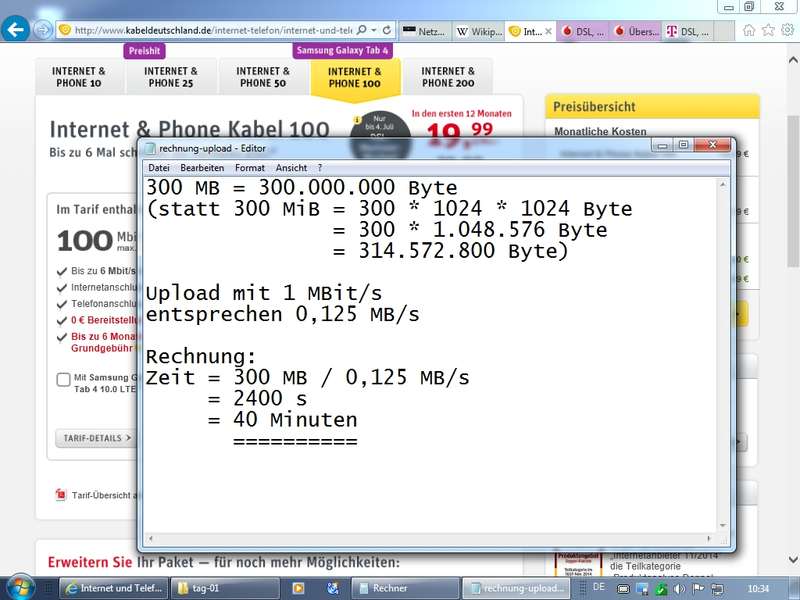Switch to the Telekom 'DSL, ...' tab
The image size is (800, 600).
688,31
